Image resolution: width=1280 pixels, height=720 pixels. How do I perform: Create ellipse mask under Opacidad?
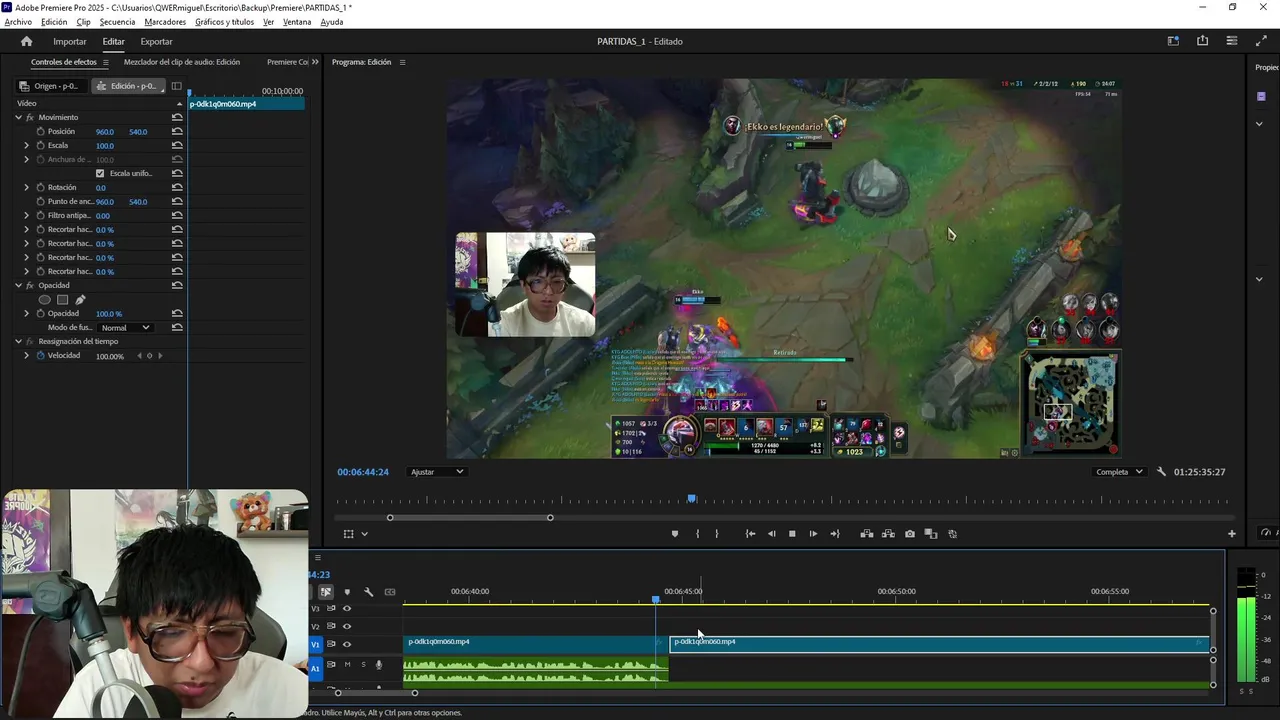pyautogui.click(x=44, y=299)
